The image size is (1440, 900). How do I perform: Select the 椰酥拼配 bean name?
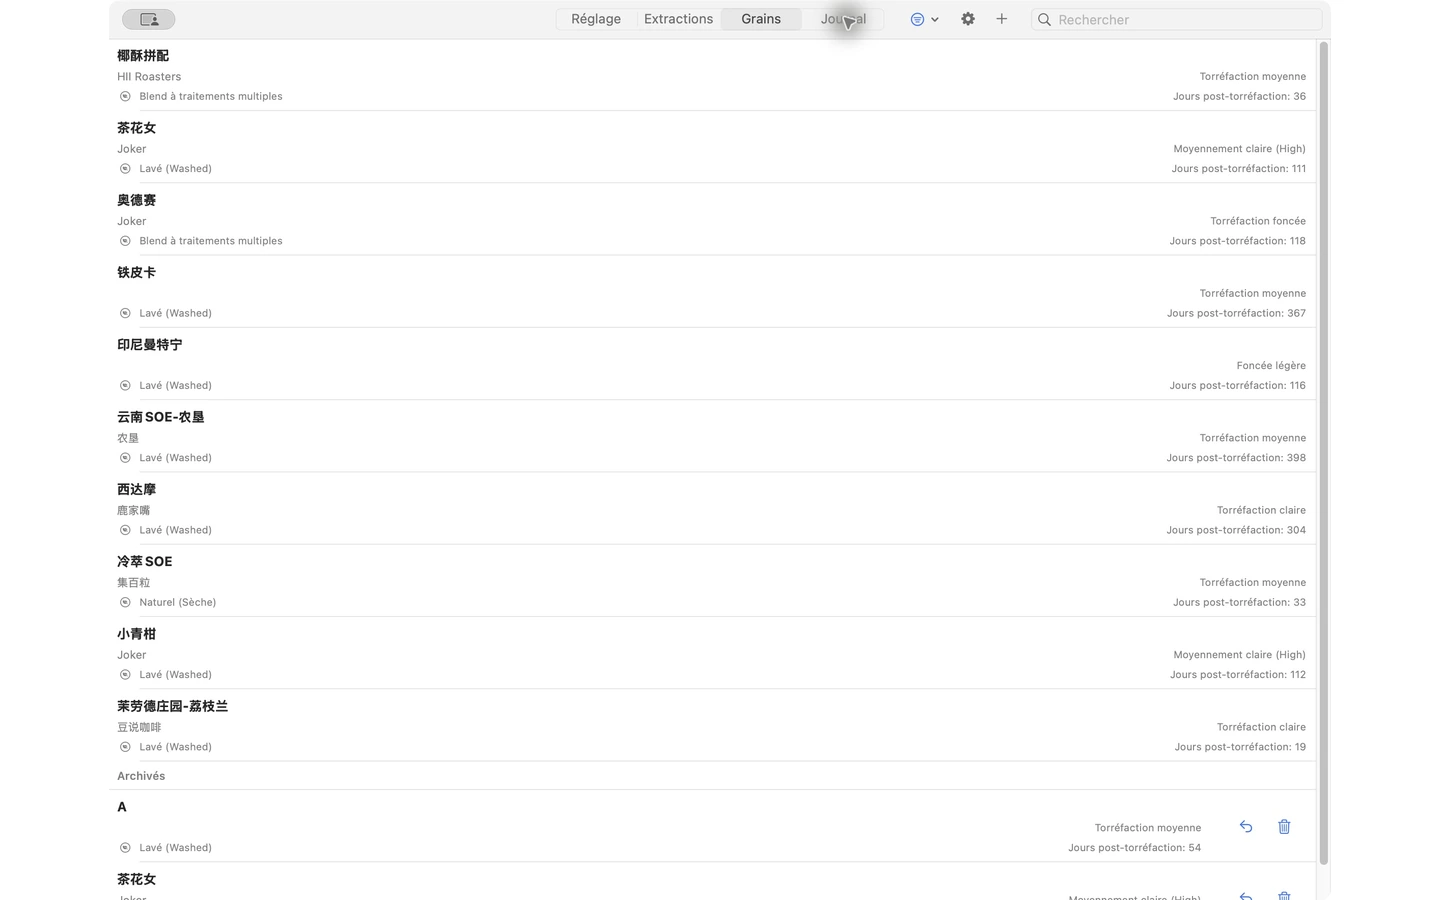point(143,56)
